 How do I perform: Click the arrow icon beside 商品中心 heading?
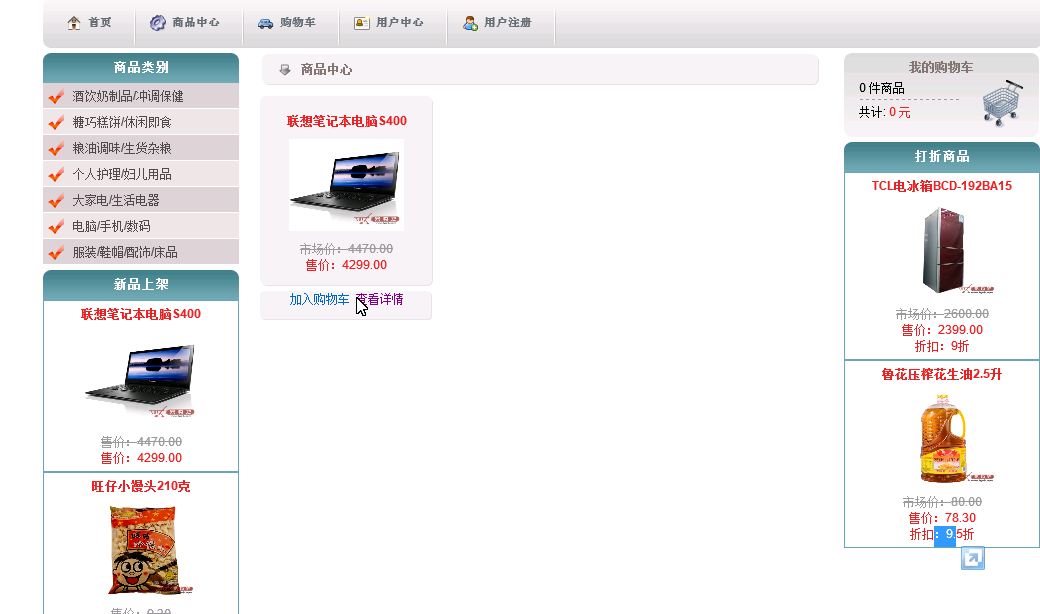point(285,70)
